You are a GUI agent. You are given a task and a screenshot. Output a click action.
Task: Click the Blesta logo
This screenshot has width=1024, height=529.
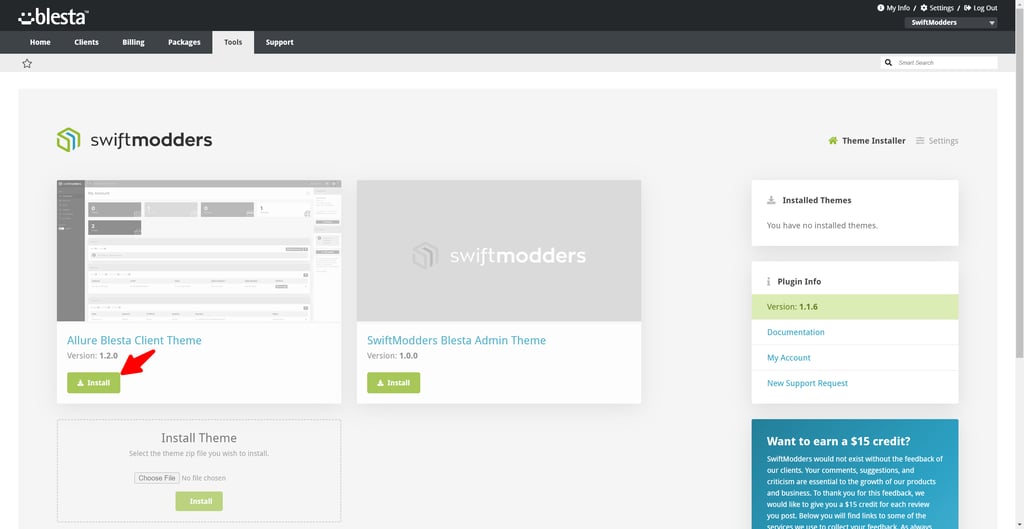click(53, 17)
